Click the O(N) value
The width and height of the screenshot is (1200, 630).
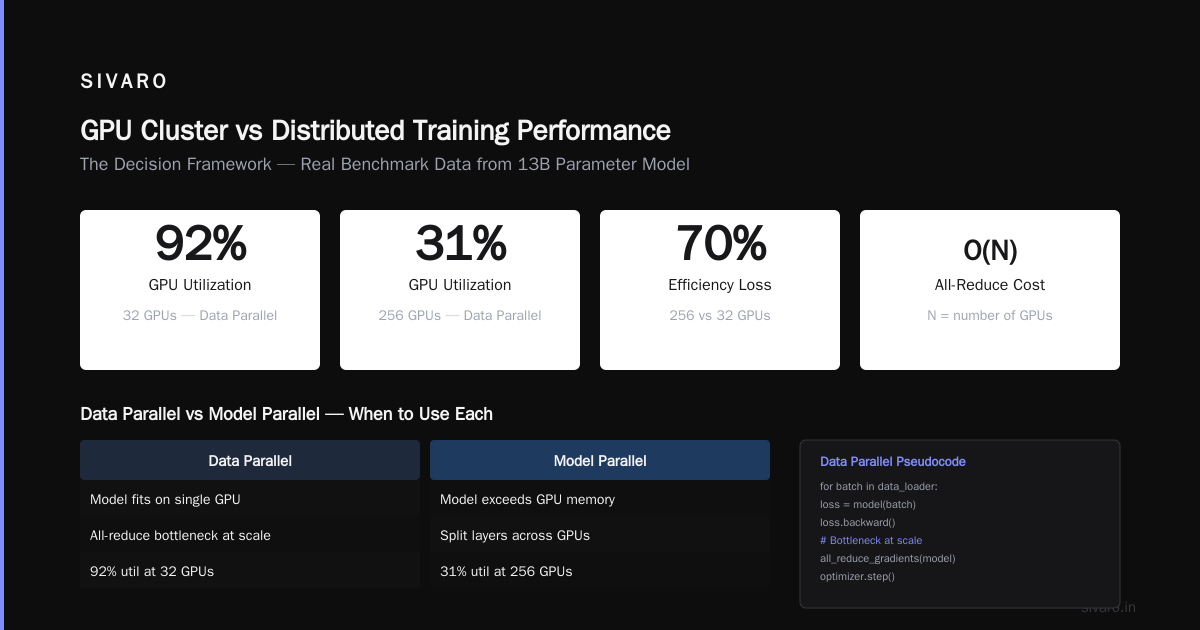click(x=990, y=250)
